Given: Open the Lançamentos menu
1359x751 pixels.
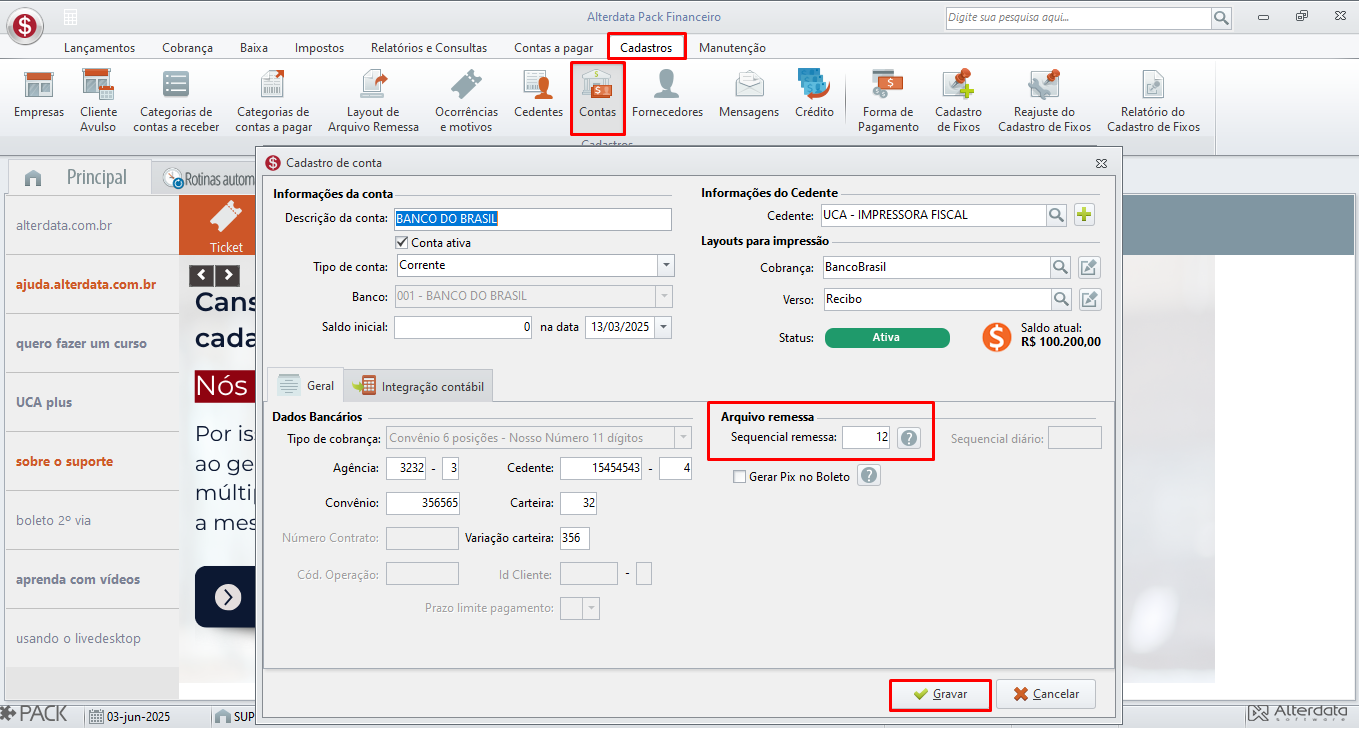Looking at the screenshot, I should coord(99,47).
